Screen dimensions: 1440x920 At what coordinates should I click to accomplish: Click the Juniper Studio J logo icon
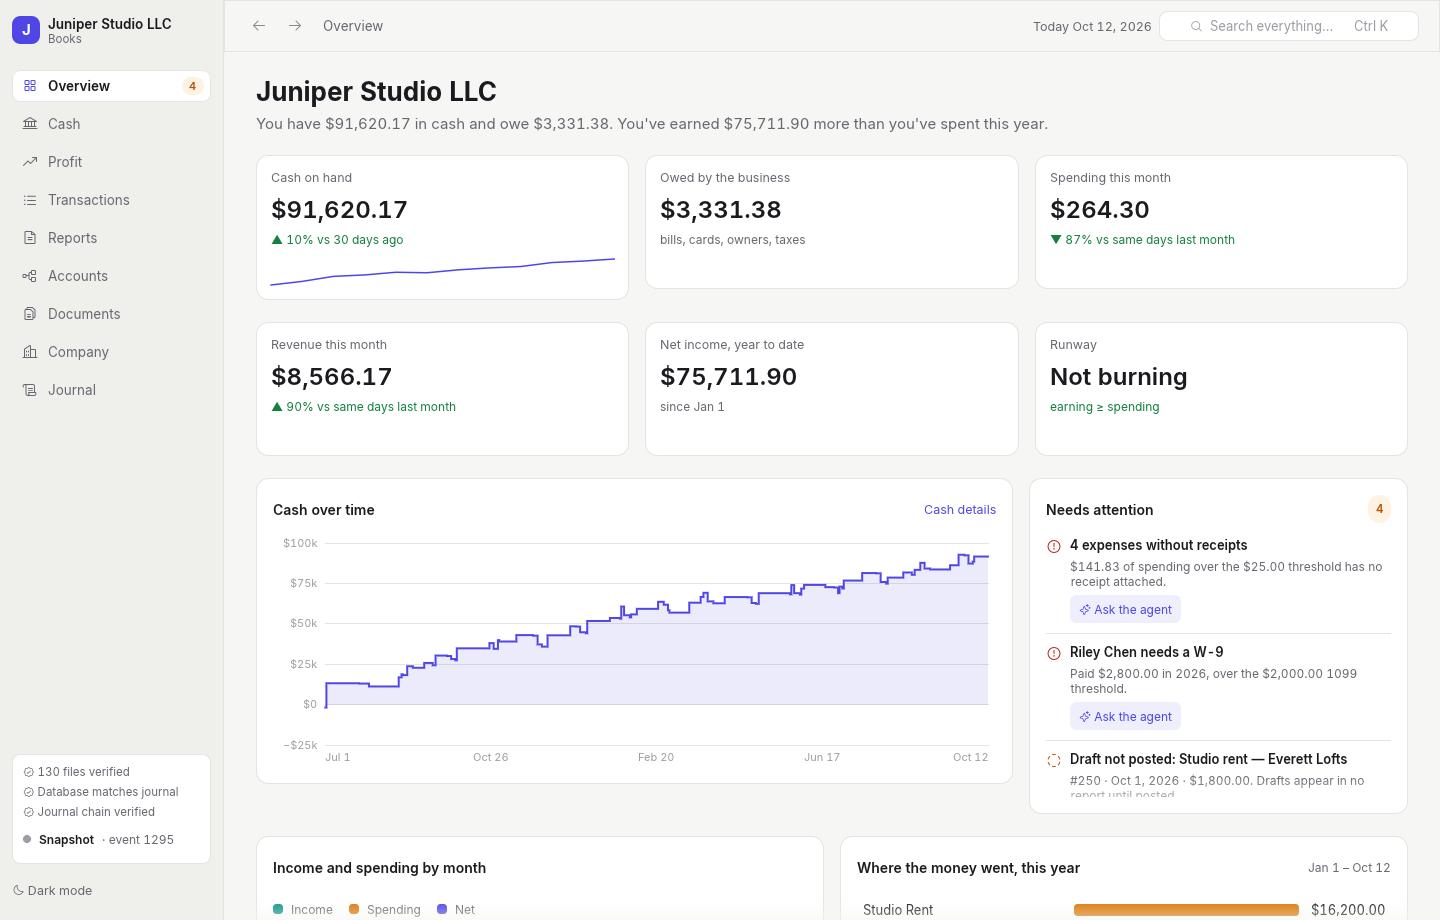pyautogui.click(x=26, y=30)
